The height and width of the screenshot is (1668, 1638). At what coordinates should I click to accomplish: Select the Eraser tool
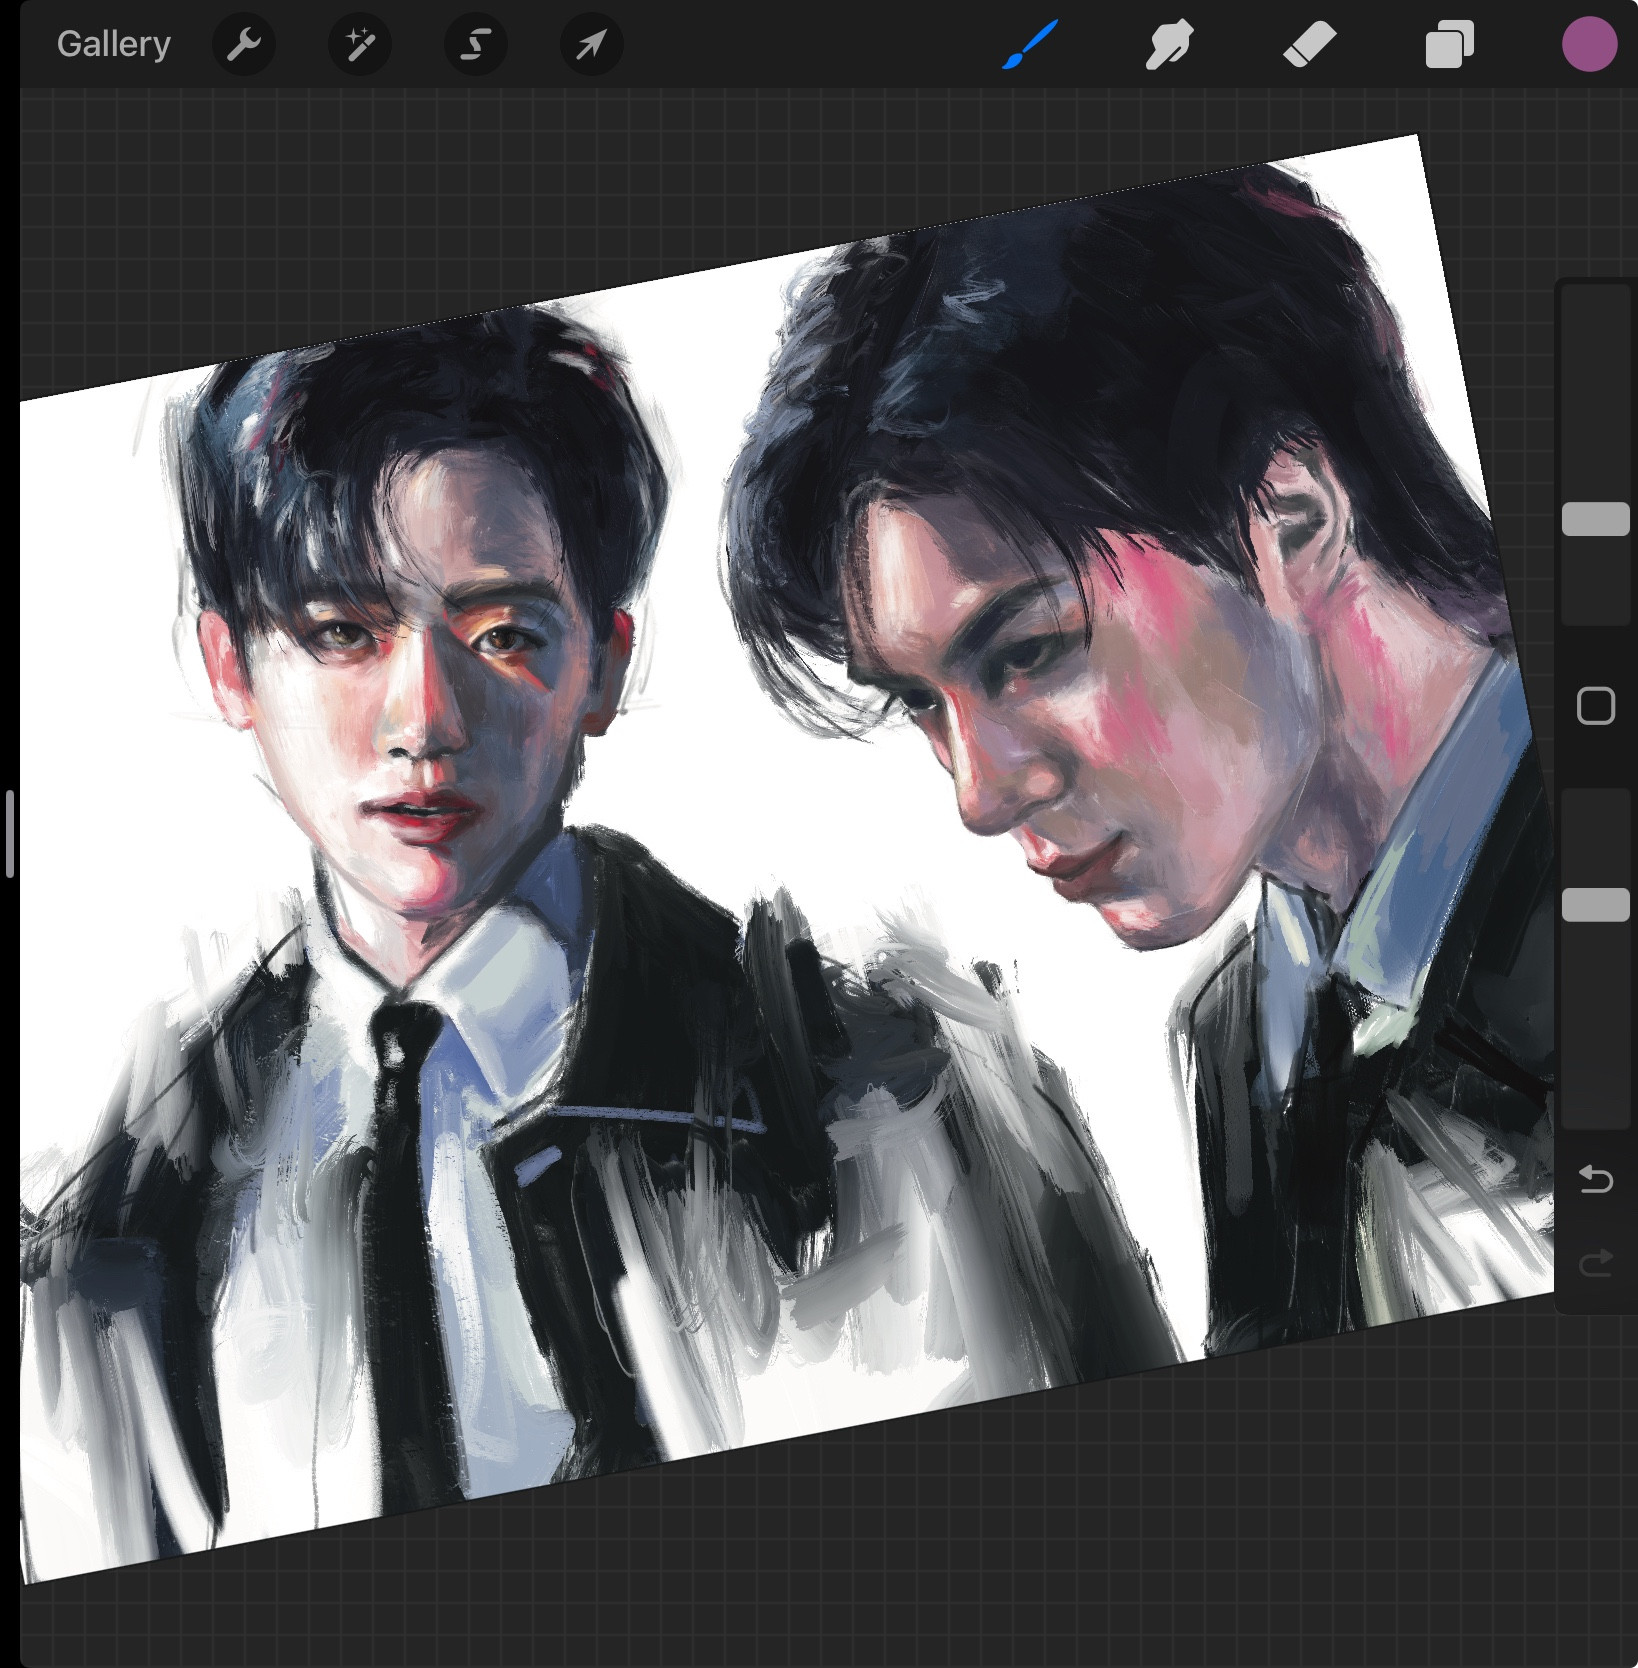1309,45
